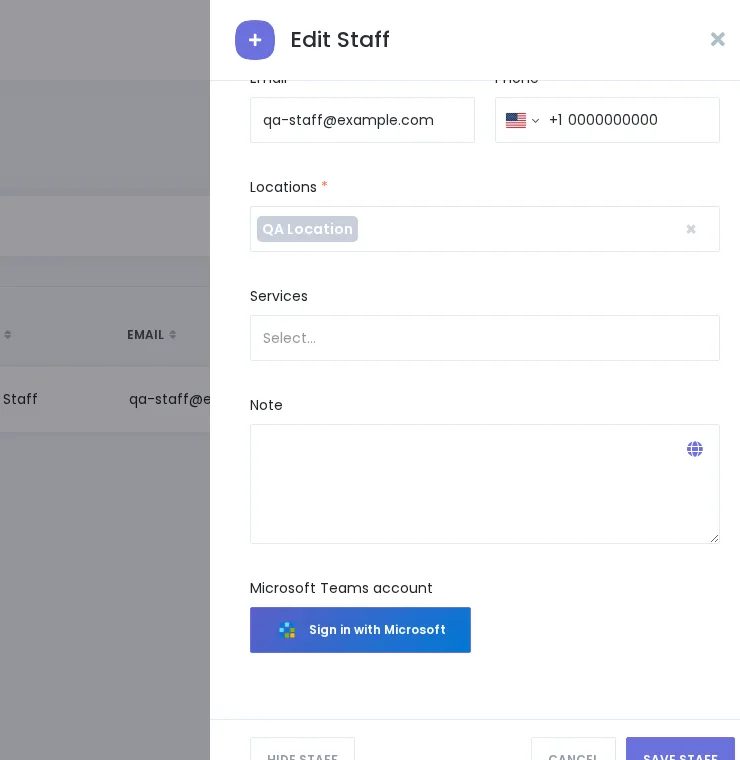This screenshot has height=760, width=740.
Task: Sign in with Microsoft button
Action: [360, 630]
